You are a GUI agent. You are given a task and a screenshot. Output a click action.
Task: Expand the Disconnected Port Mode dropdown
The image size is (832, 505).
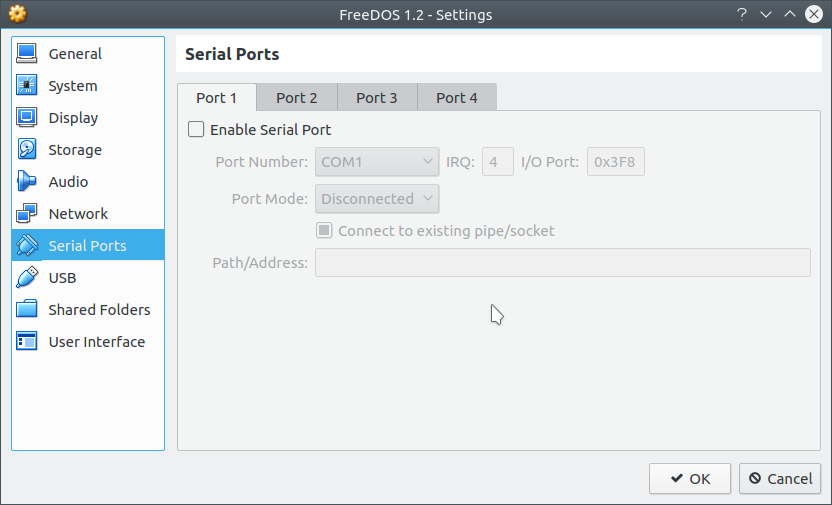(x=377, y=198)
